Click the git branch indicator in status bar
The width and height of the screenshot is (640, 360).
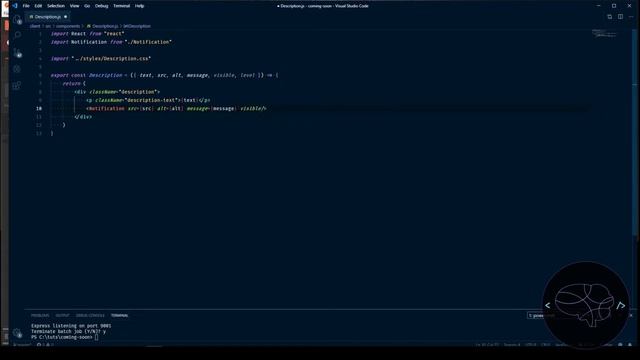[21, 345]
